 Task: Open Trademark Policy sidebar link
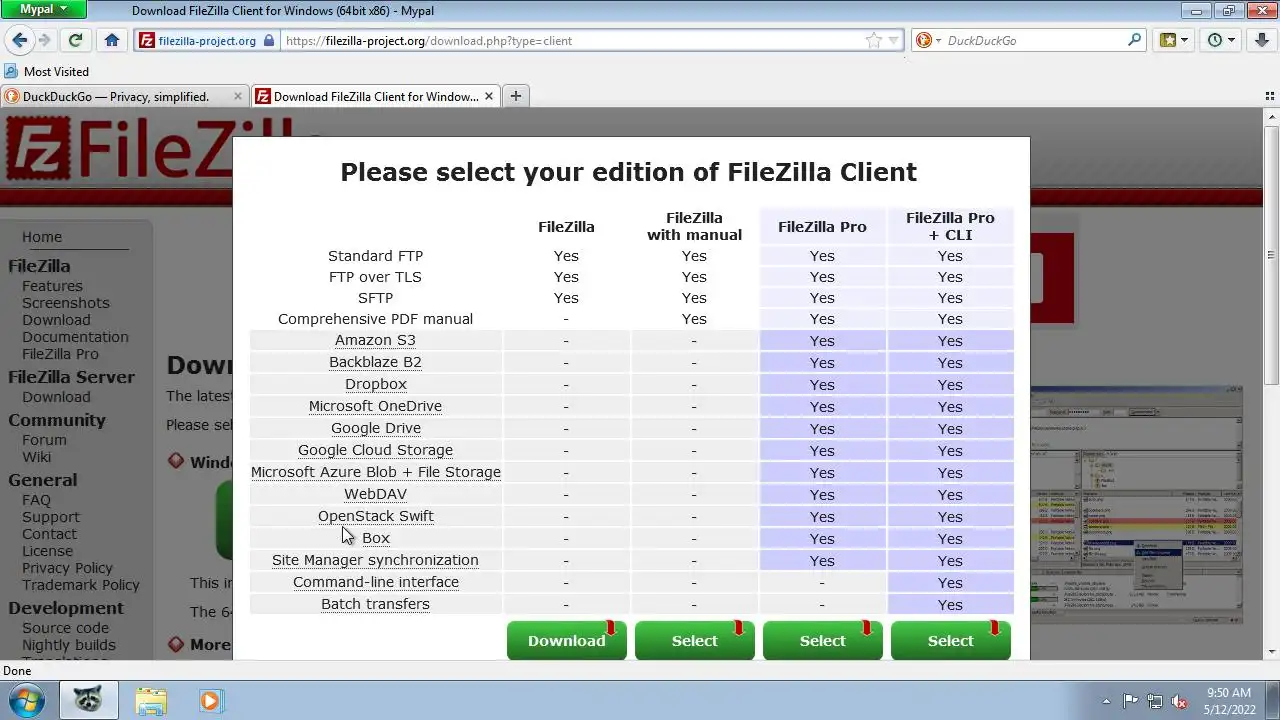81,585
